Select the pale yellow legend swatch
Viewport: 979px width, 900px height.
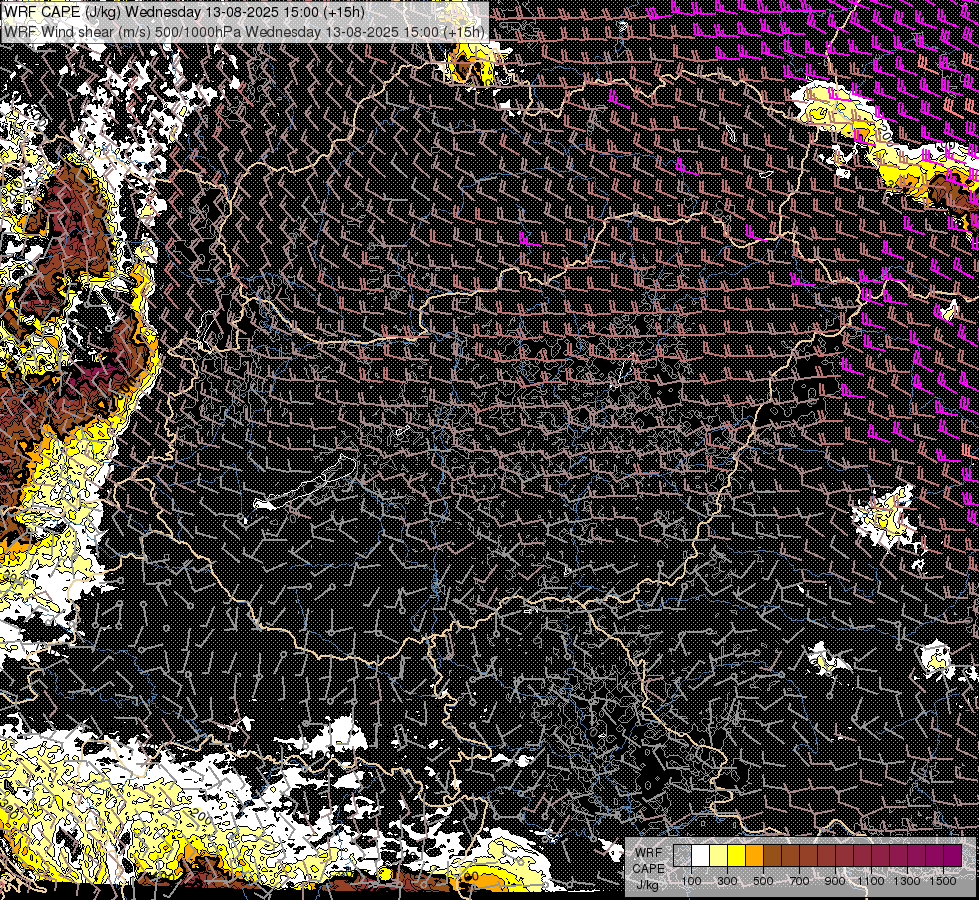pos(719,855)
